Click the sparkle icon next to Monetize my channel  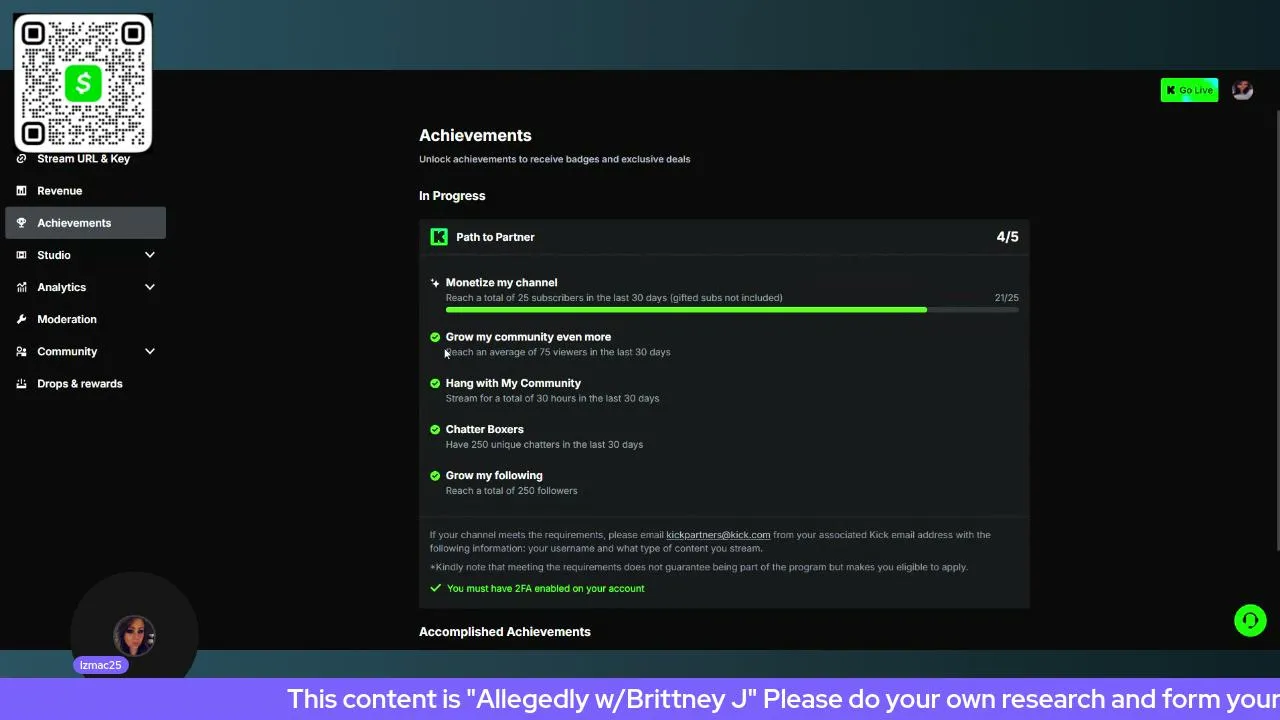tap(435, 283)
